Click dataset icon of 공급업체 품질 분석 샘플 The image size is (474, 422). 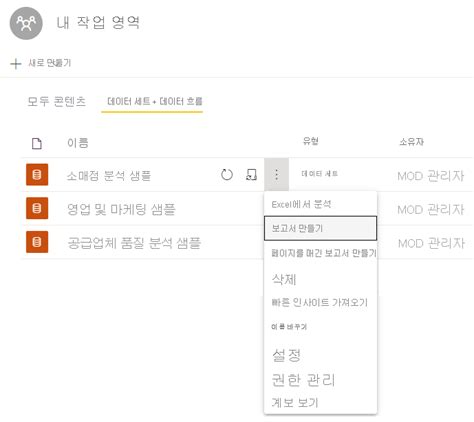[37, 242]
